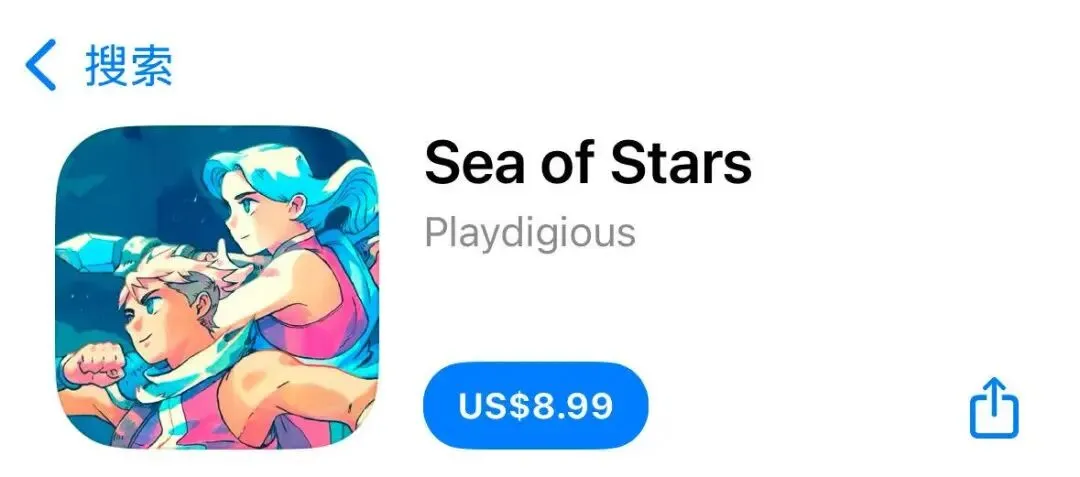Return to 搜索 search page
Viewport: 1080px width, 477px height.
pyautogui.click(x=98, y=65)
